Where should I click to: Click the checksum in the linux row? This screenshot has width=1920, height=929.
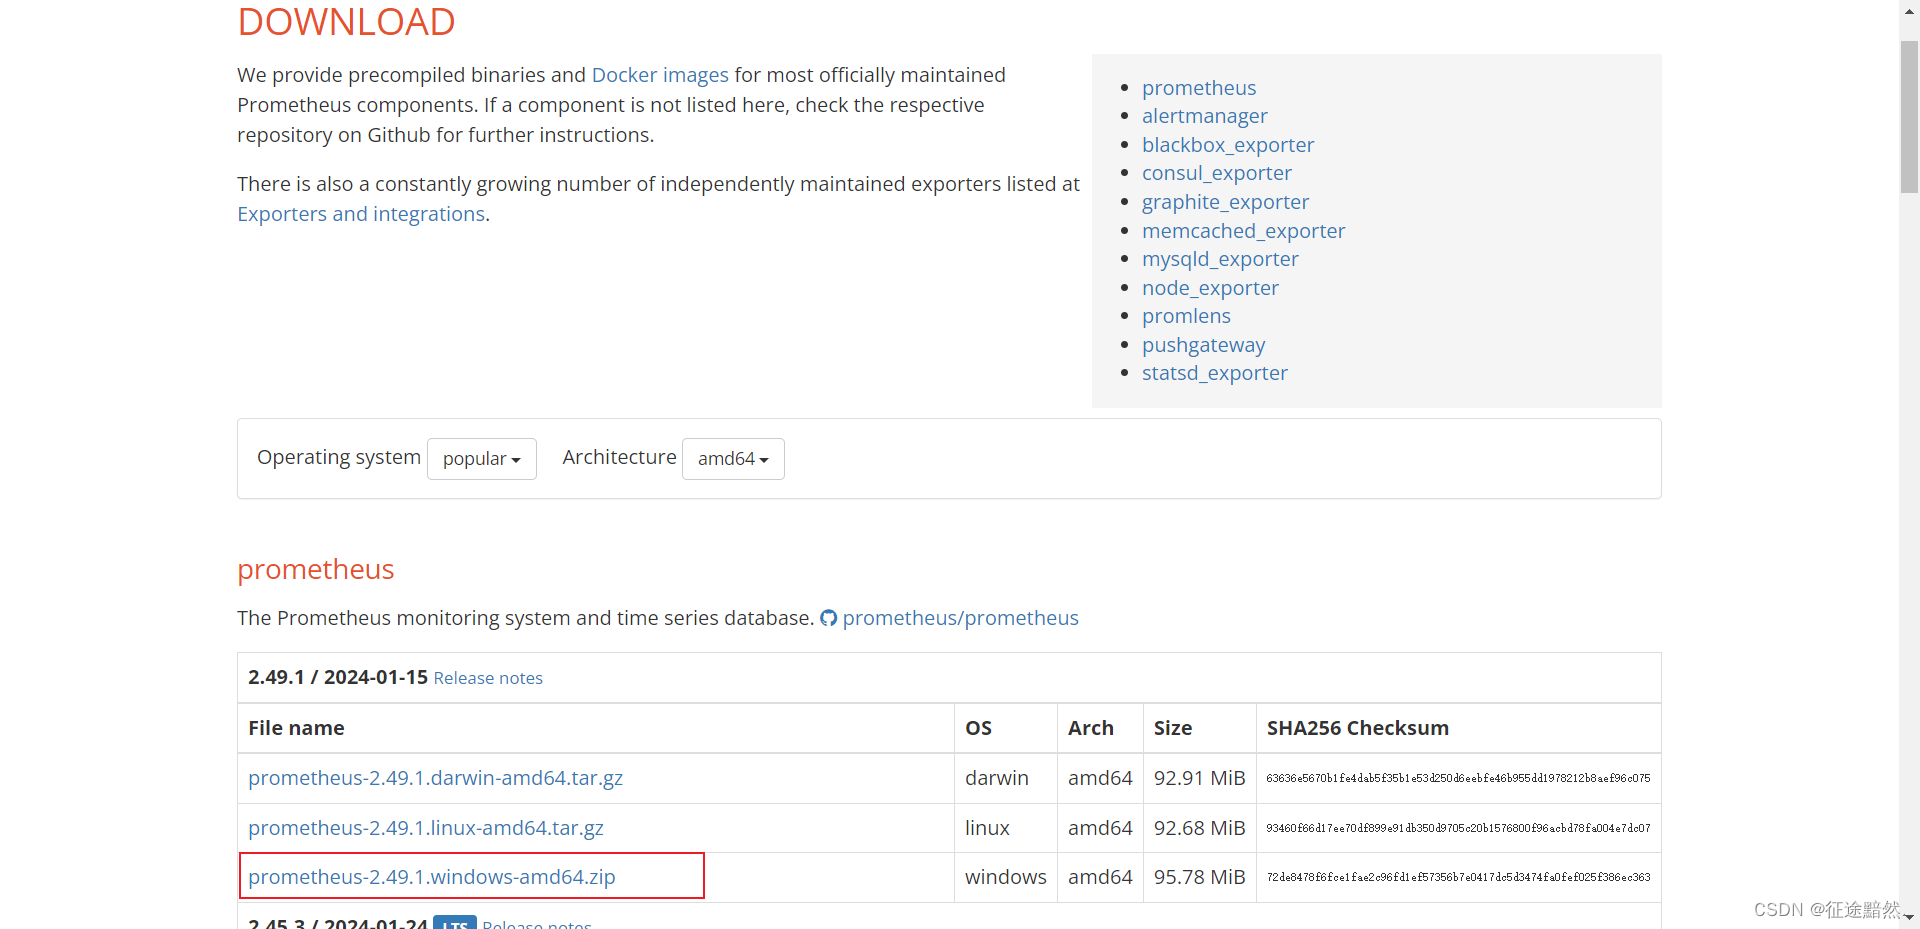point(1458,828)
